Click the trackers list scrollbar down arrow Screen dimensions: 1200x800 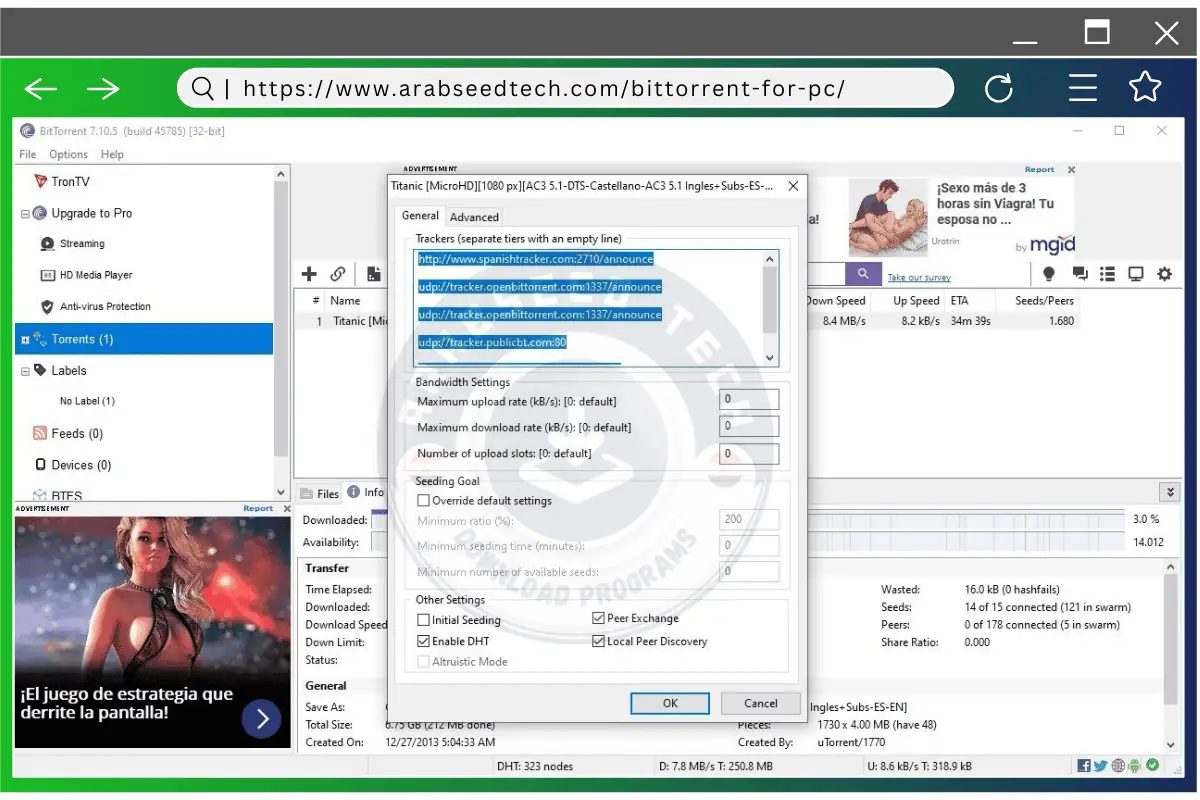point(770,358)
